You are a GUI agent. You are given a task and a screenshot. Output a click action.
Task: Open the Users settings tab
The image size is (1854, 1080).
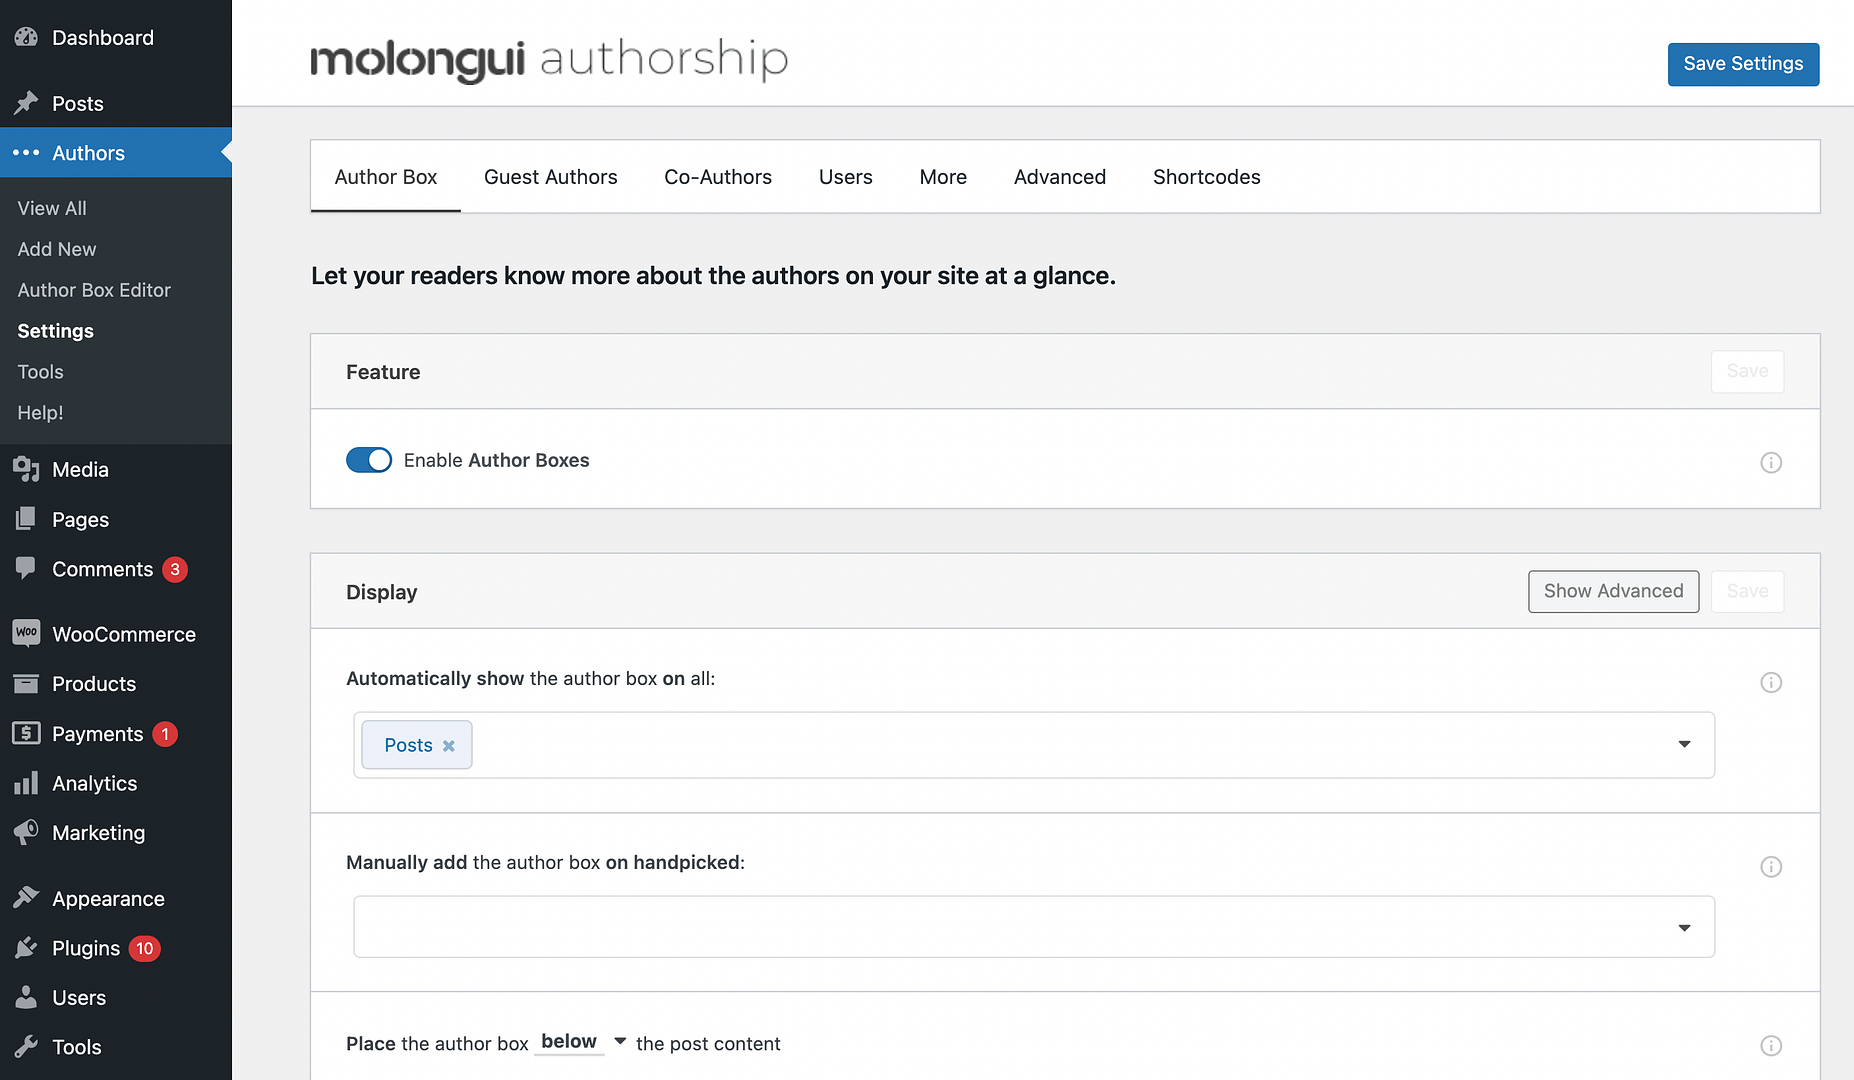tap(846, 177)
